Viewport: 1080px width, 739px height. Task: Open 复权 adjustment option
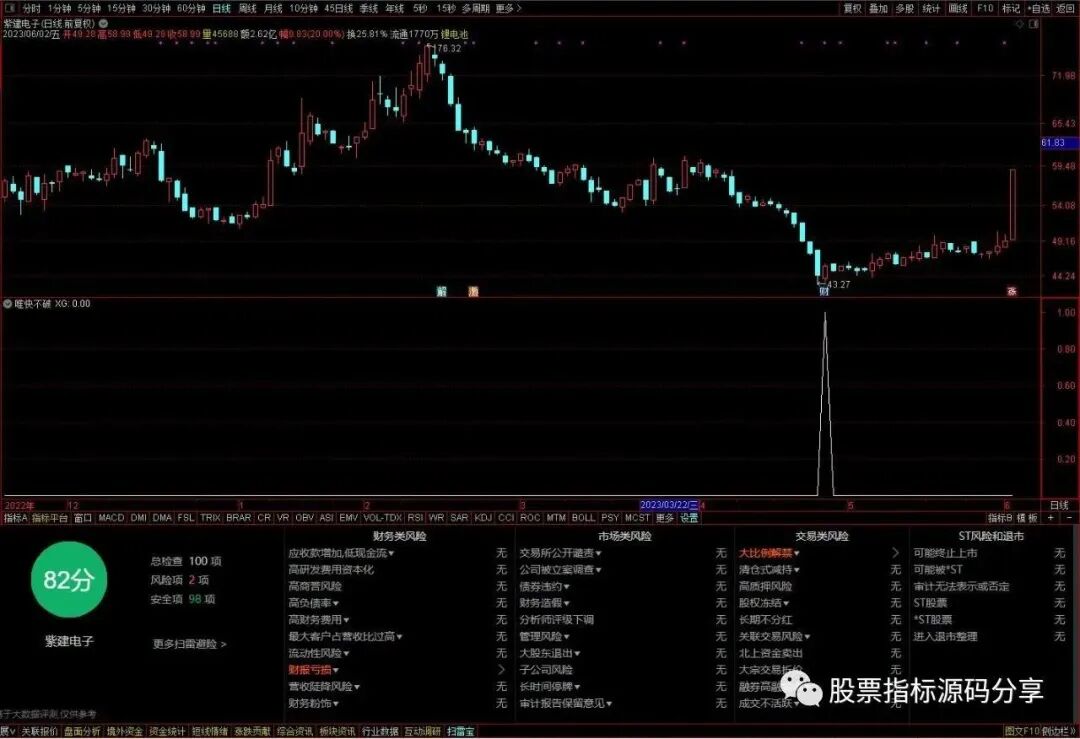(x=853, y=8)
